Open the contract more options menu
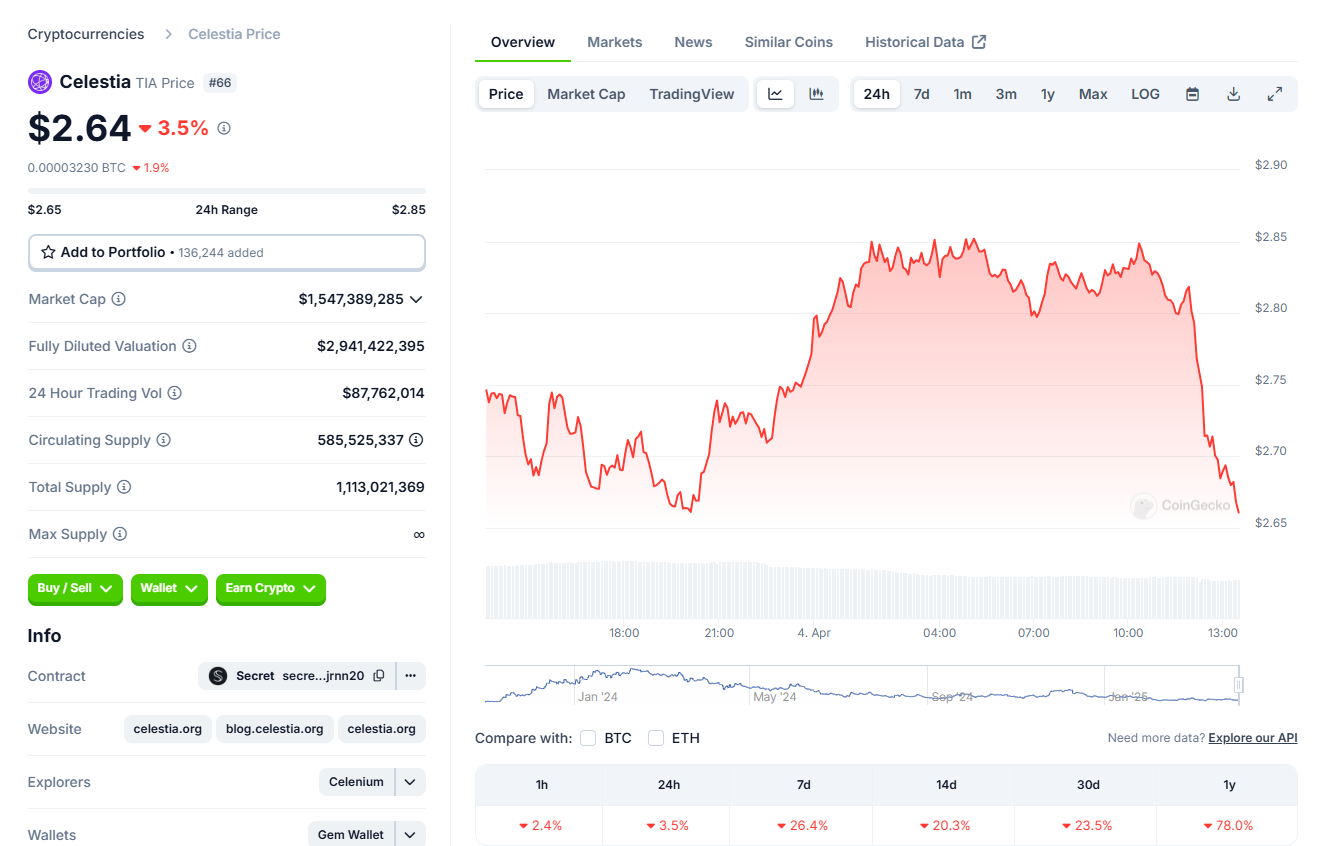Image resolution: width=1317 pixels, height=846 pixels. [411, 676]
